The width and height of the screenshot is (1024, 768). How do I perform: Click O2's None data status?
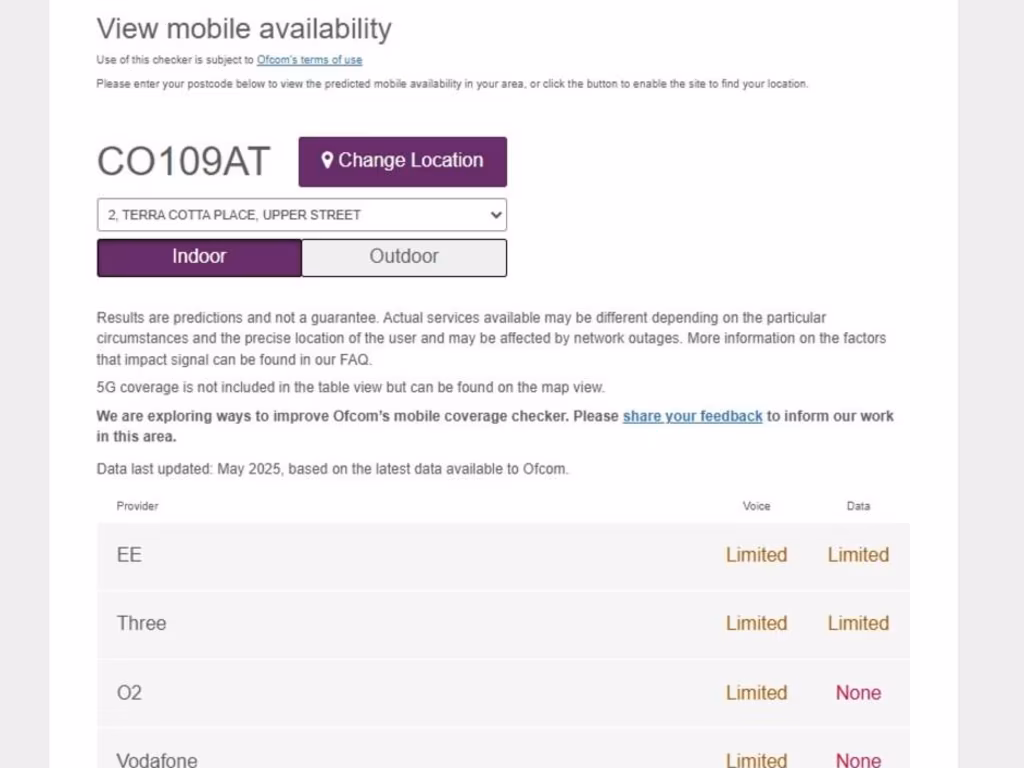[x=858, y=692]
